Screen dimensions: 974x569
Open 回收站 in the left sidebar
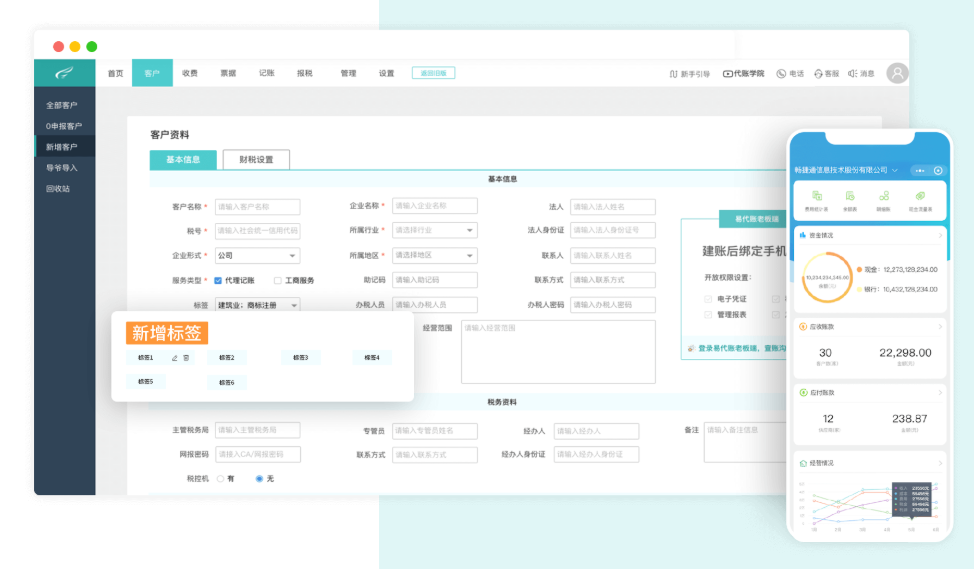coord(60,188)
